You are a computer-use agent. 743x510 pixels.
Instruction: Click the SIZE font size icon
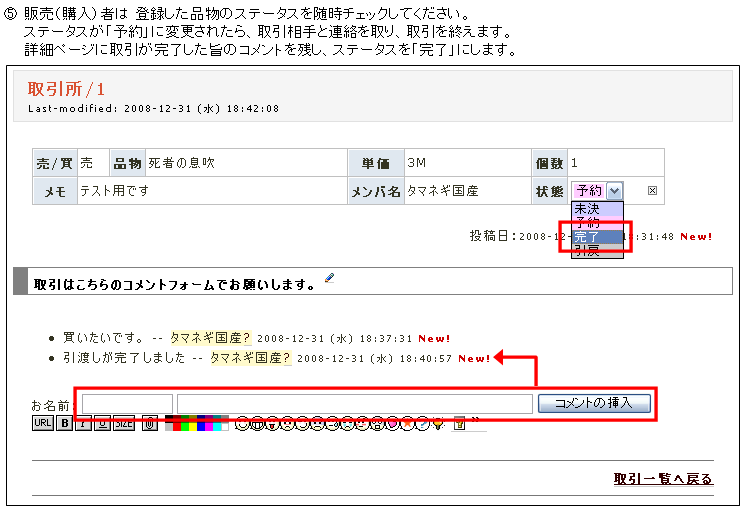click(123, 424)
